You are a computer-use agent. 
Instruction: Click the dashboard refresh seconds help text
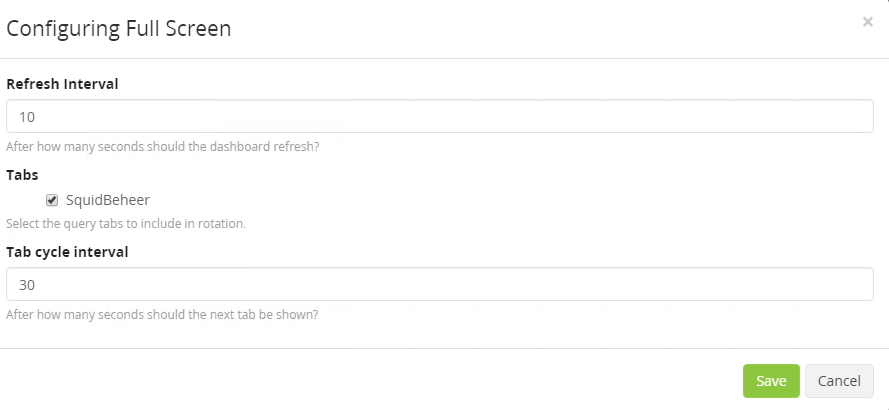coord(162,146)
